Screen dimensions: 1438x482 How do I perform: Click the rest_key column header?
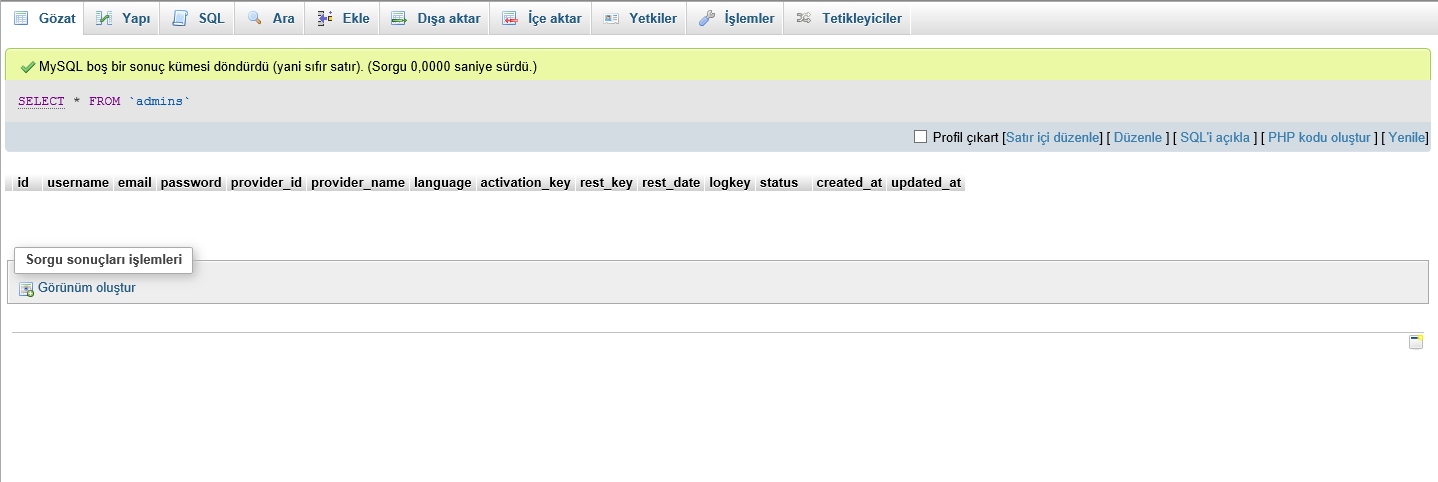pos(606,183)
